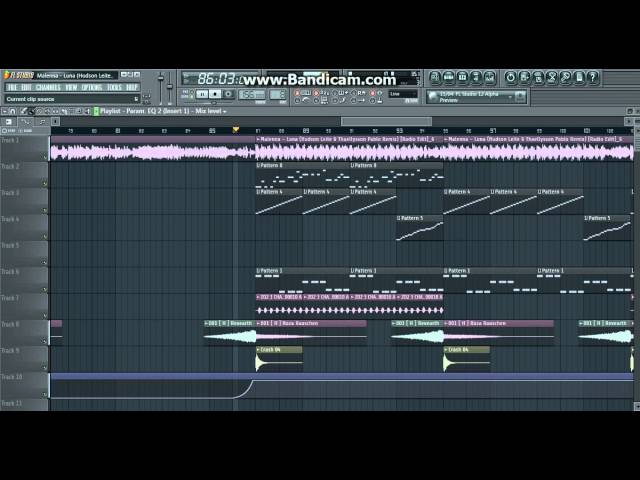Open menu arrow of first Pattern 8 clip

[x=258, y=165]
